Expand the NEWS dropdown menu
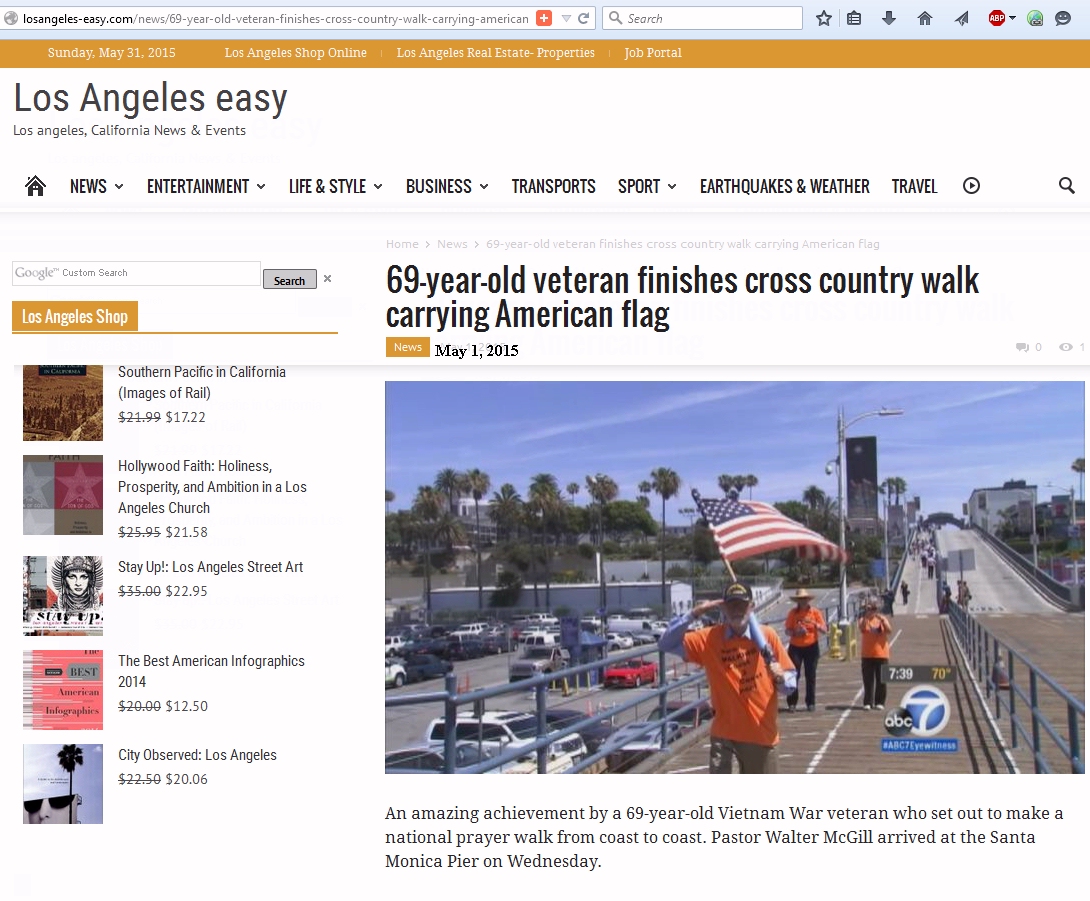The height and width of the screenshot is (901, 1090). point(96,186)
